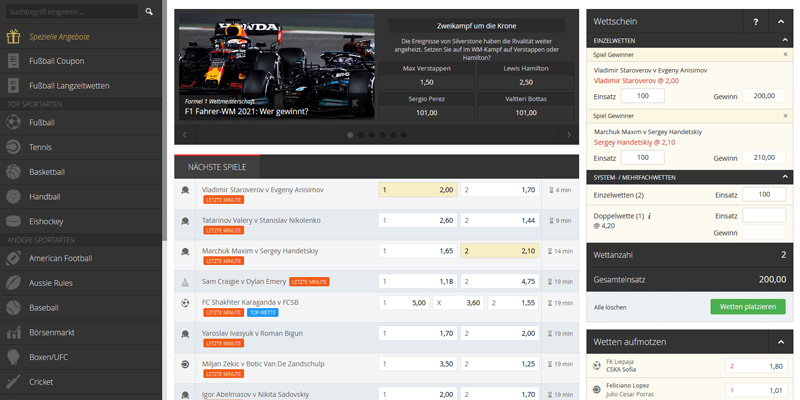Select the Eishockey puck icon

coord(13,221)
